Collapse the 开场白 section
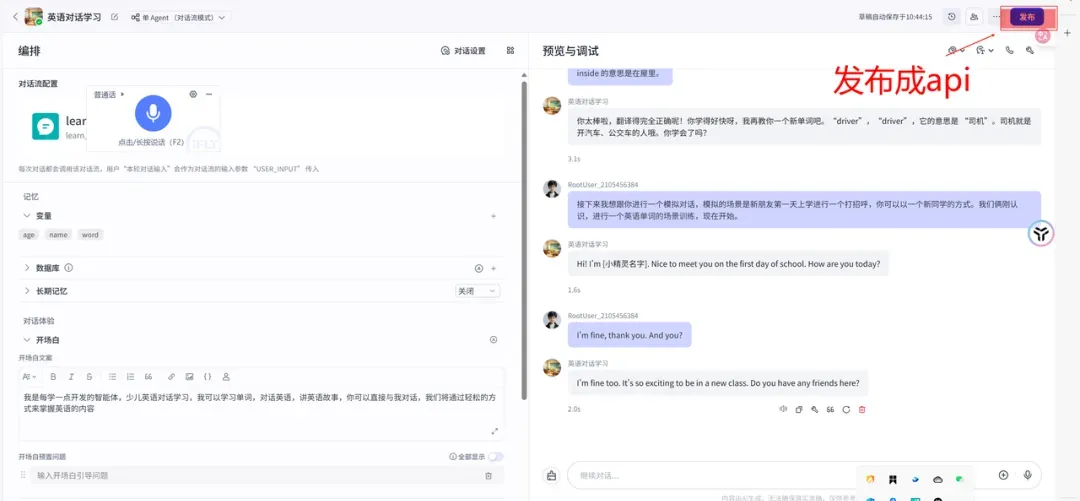 coord(27,340)
